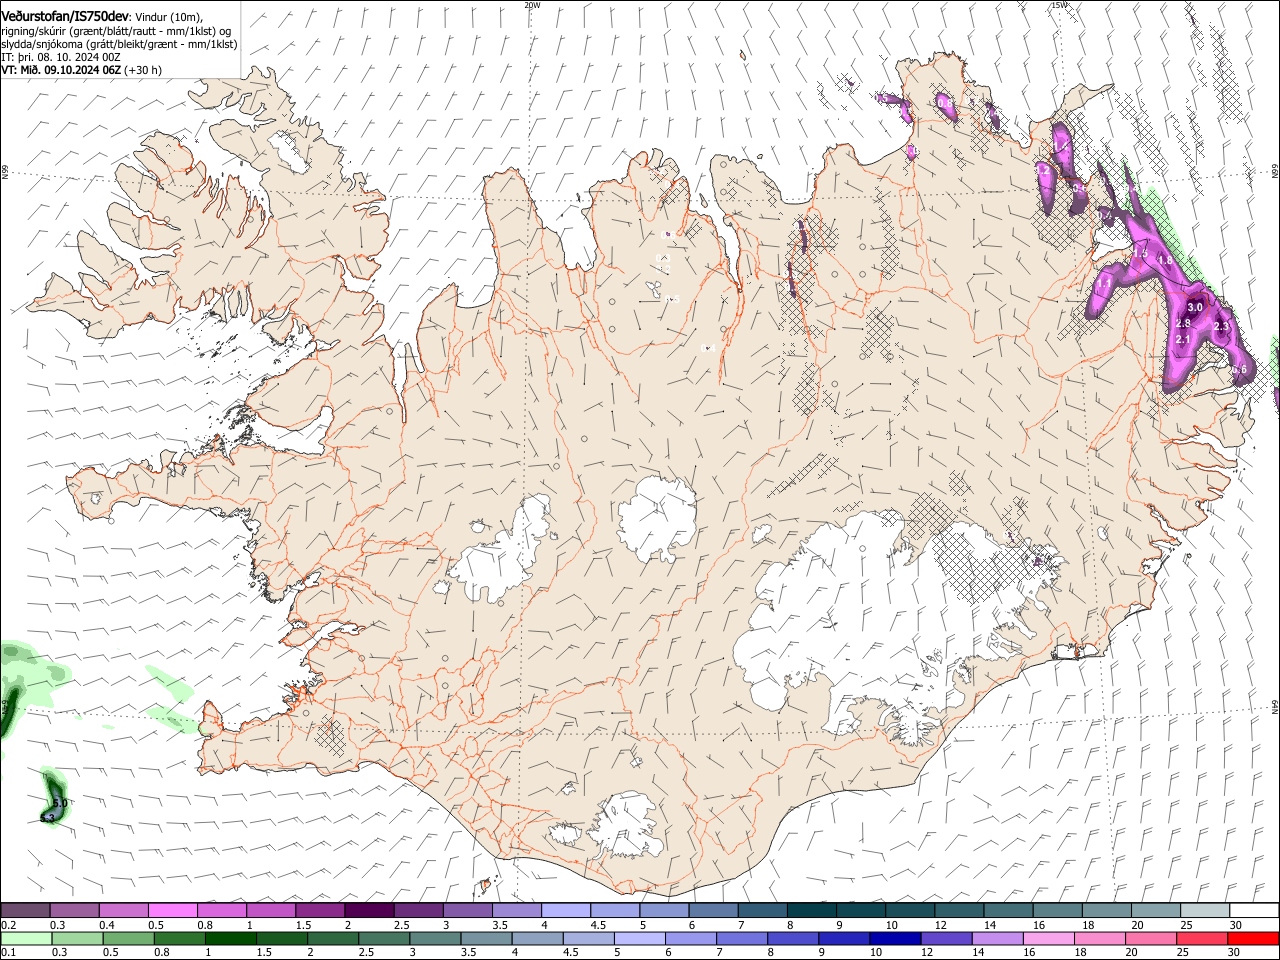
Task: Click the lower scale swatch starting at 2.5
Action: [x=386, y=938]
